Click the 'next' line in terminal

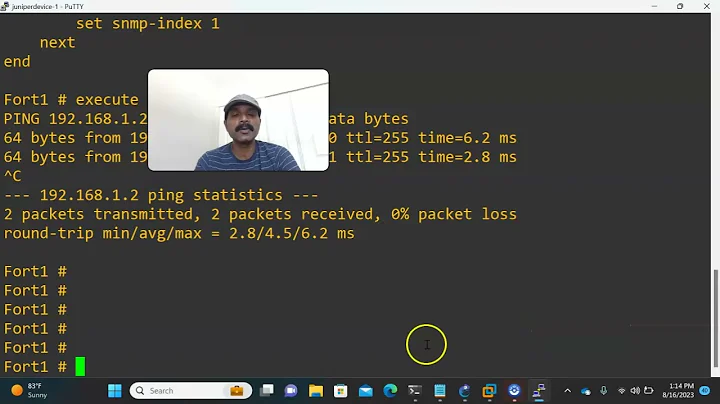tap(57, 43)
